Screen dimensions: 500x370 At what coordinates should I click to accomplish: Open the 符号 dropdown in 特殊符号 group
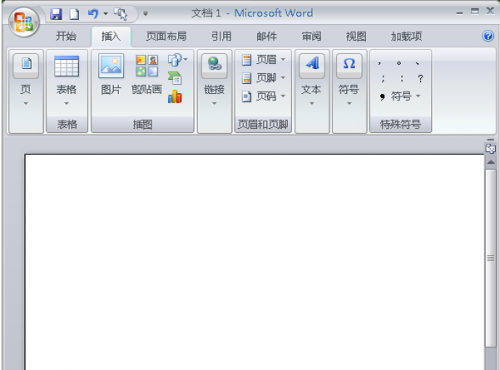point(400,97)
